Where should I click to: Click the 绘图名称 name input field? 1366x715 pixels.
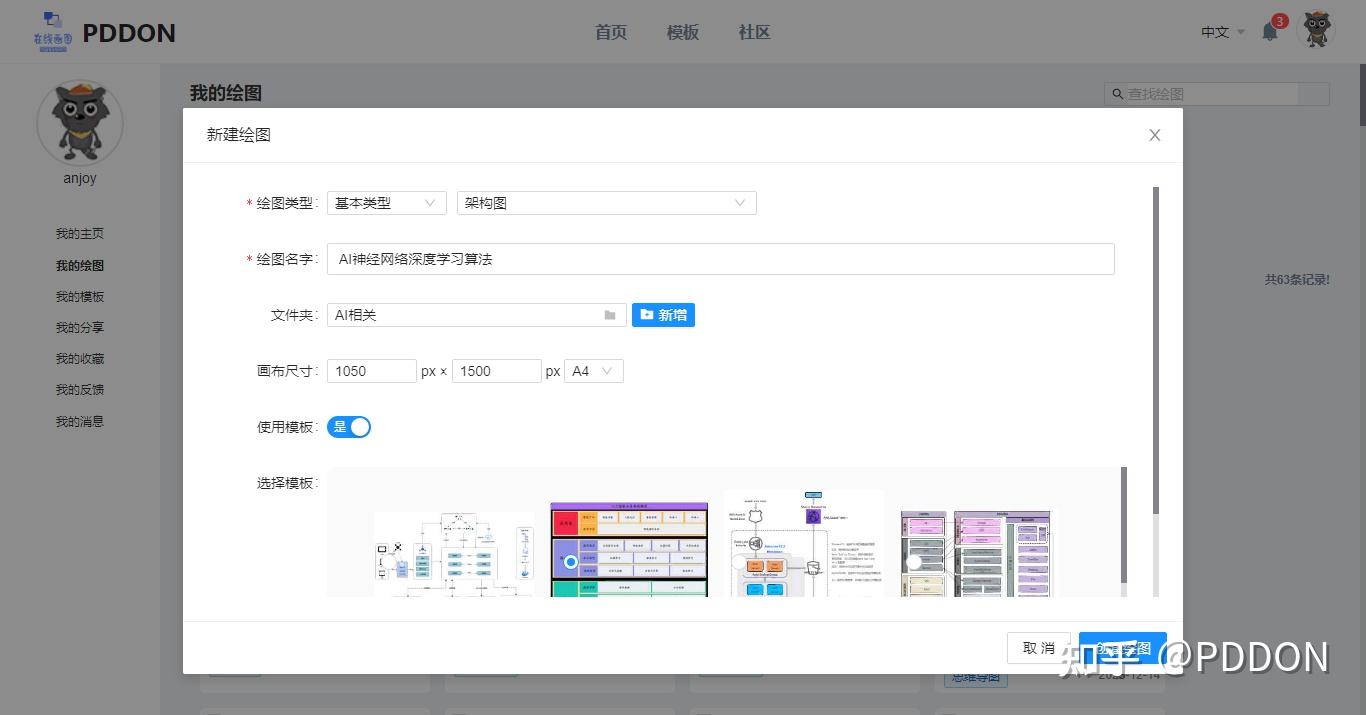tap(720, 258)
